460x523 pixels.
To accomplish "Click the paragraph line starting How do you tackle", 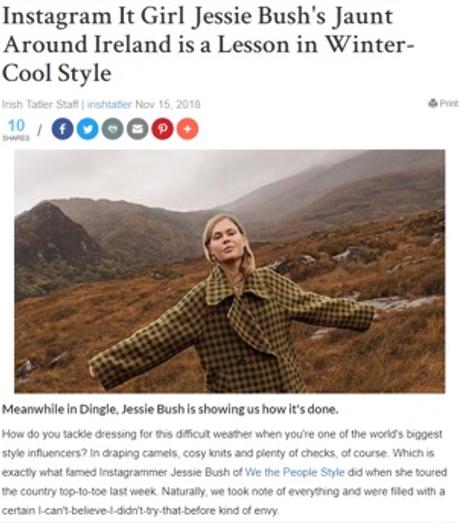I will 222,434.
